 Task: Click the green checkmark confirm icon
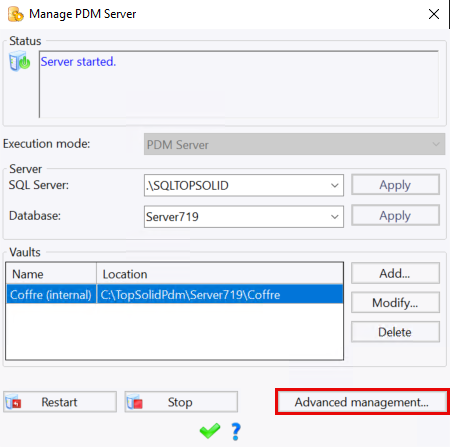210,431
